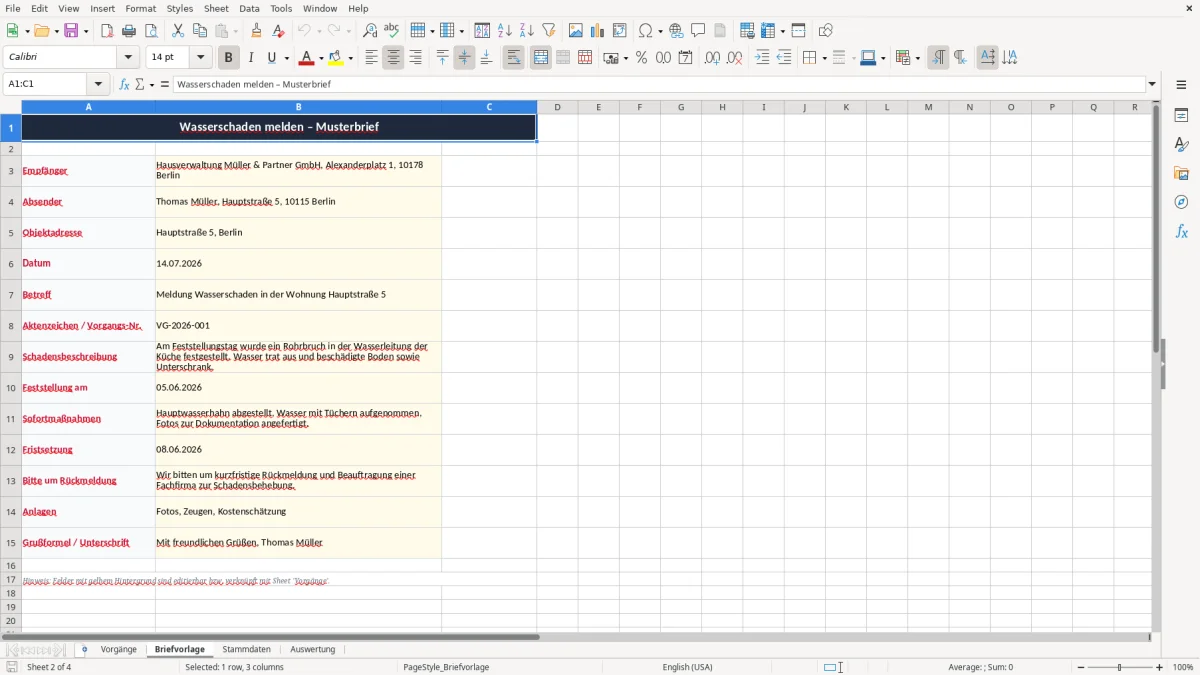This screenshot has height=675, width=1200.
Task: Click Define Print Area icon
Action: (x=747, y=31)
